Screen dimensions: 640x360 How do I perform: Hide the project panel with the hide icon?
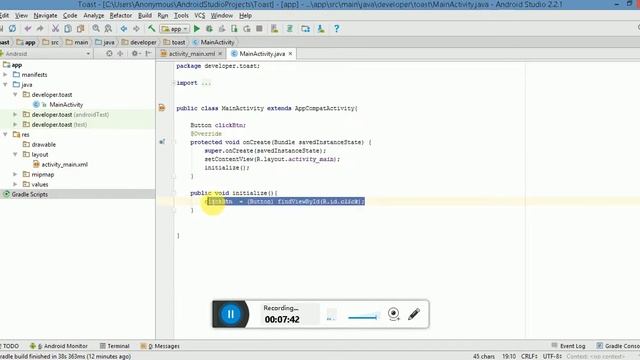148,53
